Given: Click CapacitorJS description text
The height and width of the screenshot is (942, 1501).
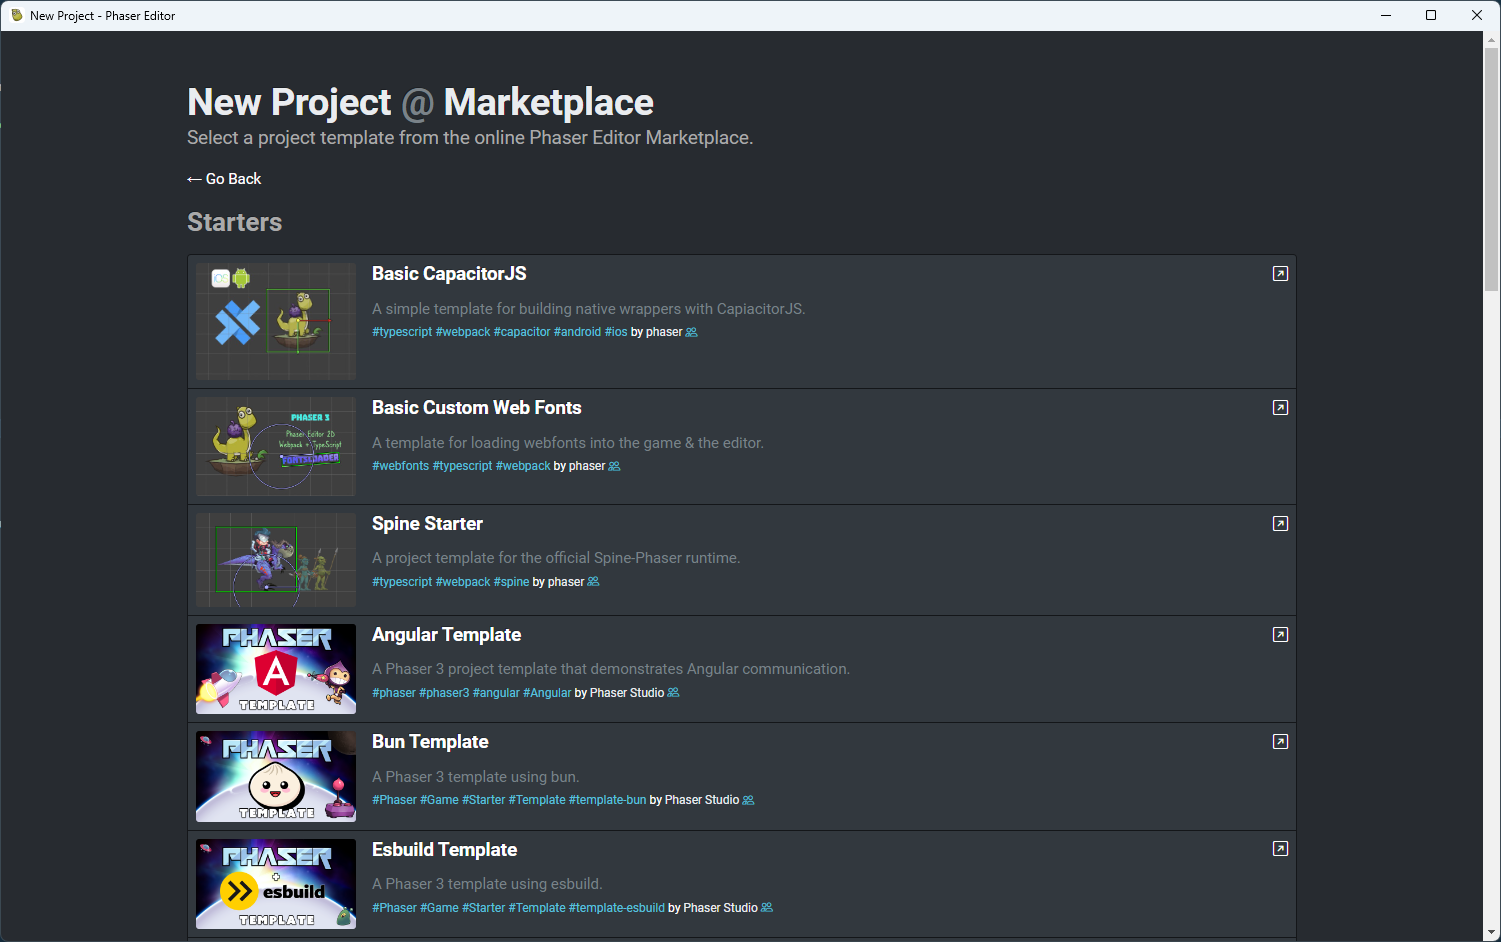Looking at the screenshot, I should 589,309.
